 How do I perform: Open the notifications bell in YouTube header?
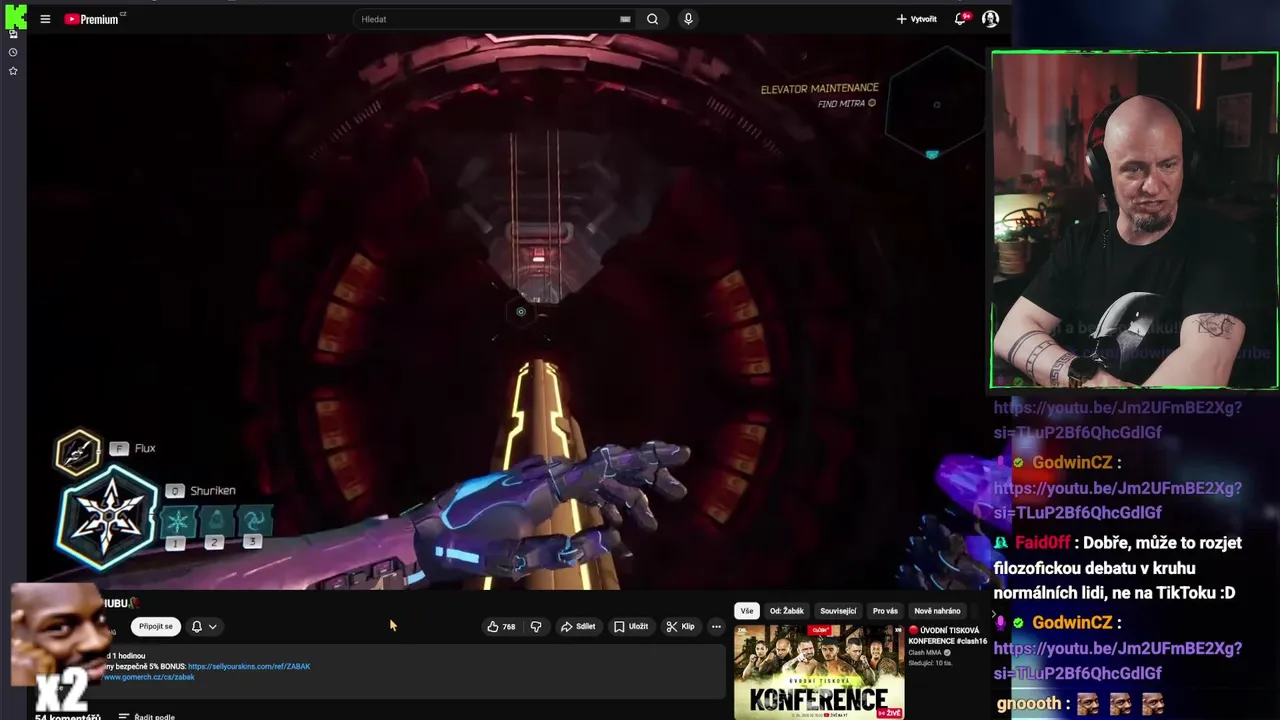[960, 19]
